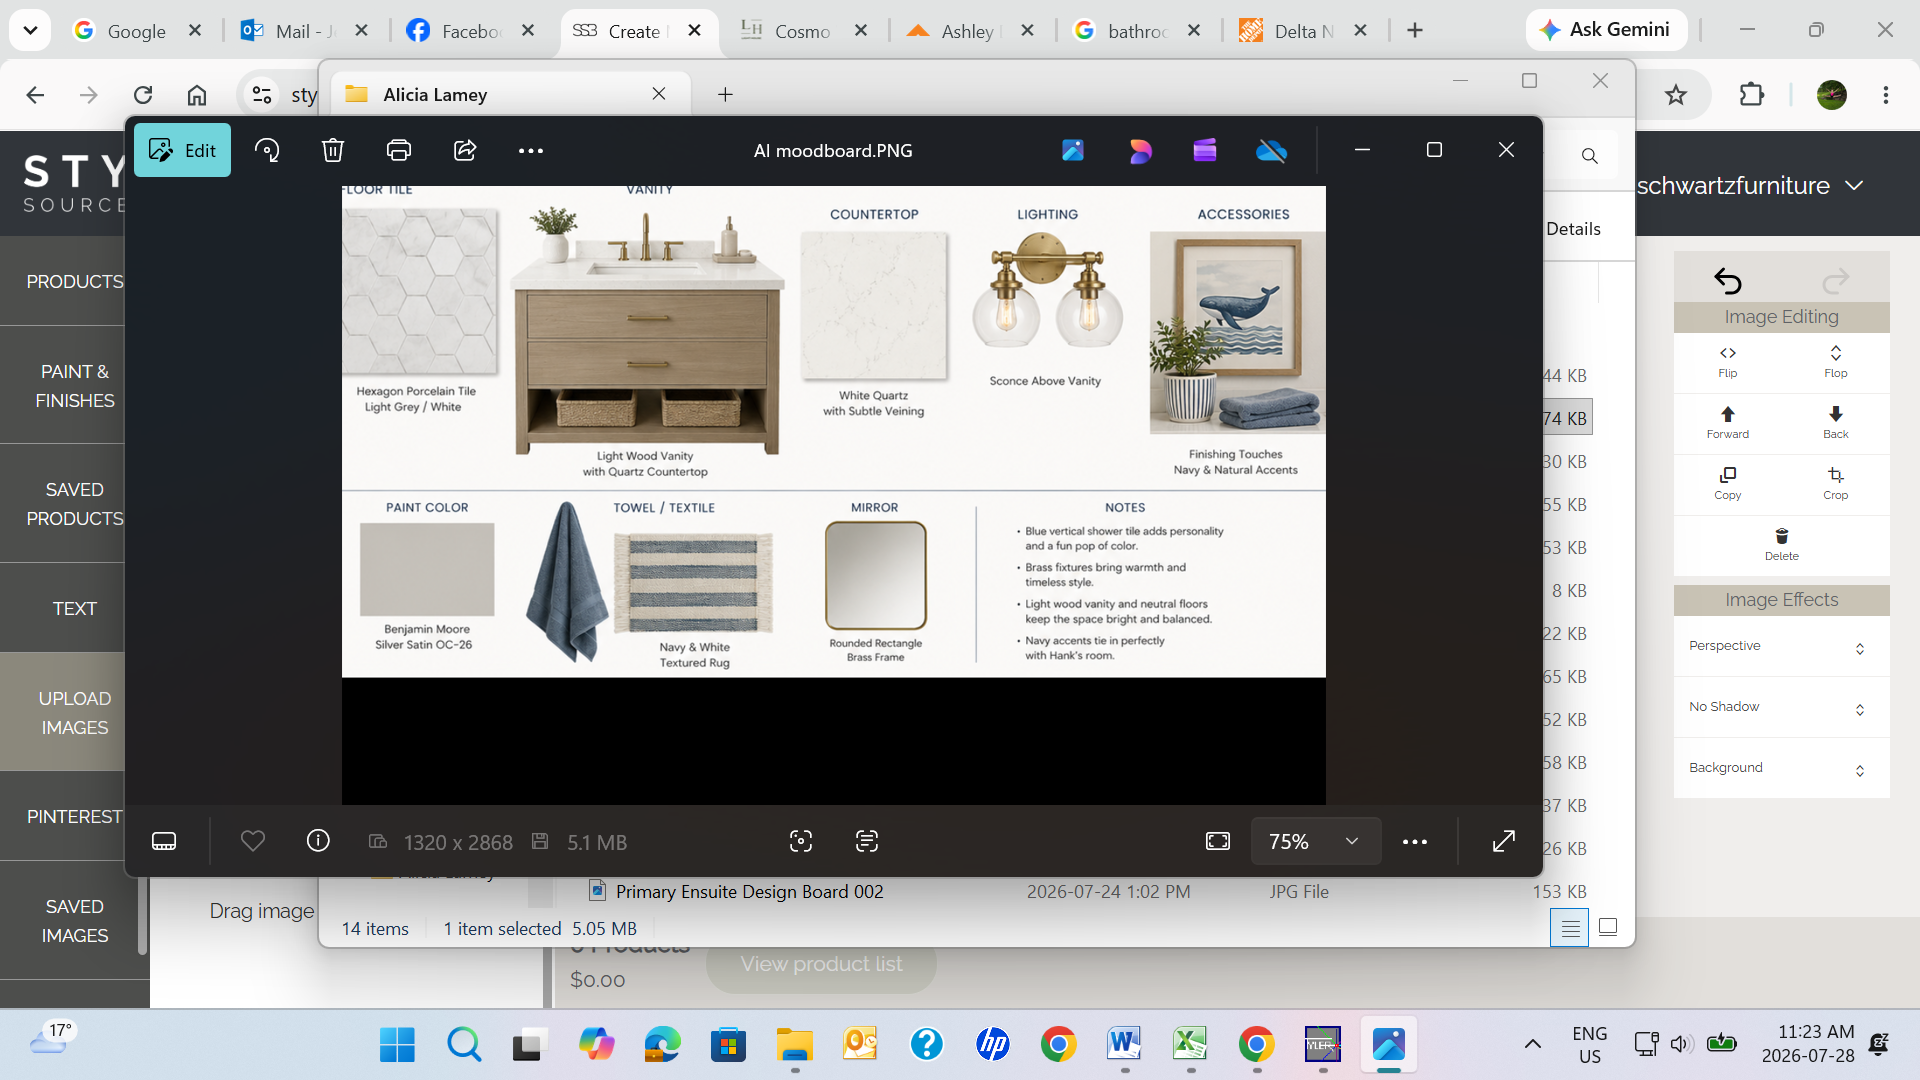This screenshot has width=1920, height=1080.
Task: Open the Designer app icon in Photos
Action: [1140, 150]
